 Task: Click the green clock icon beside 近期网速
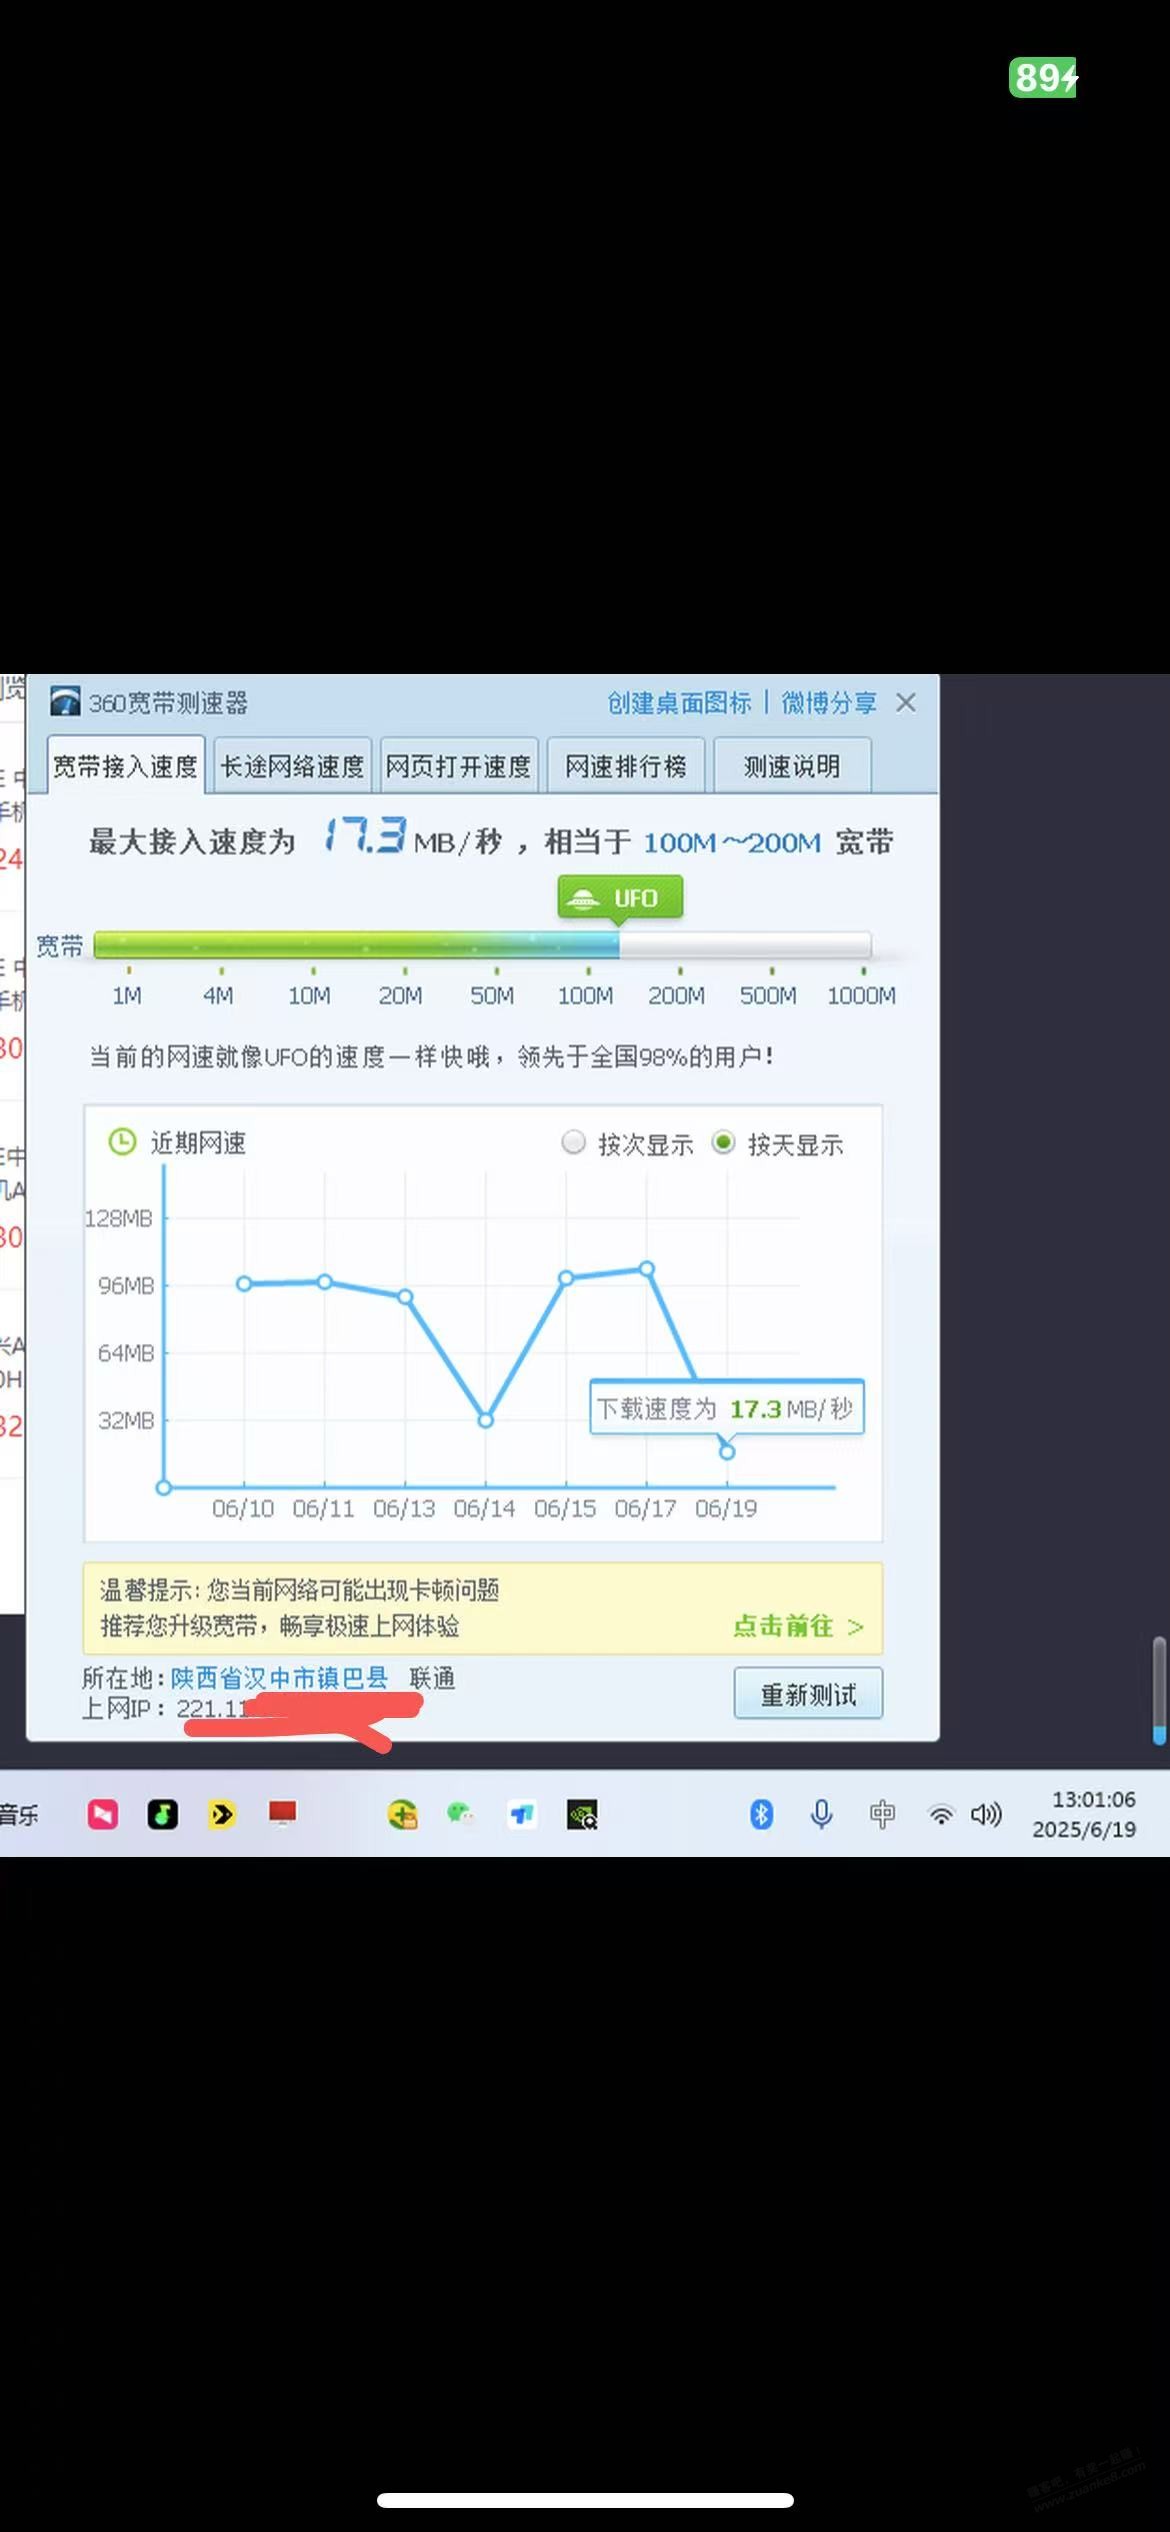pos(122,1142)
